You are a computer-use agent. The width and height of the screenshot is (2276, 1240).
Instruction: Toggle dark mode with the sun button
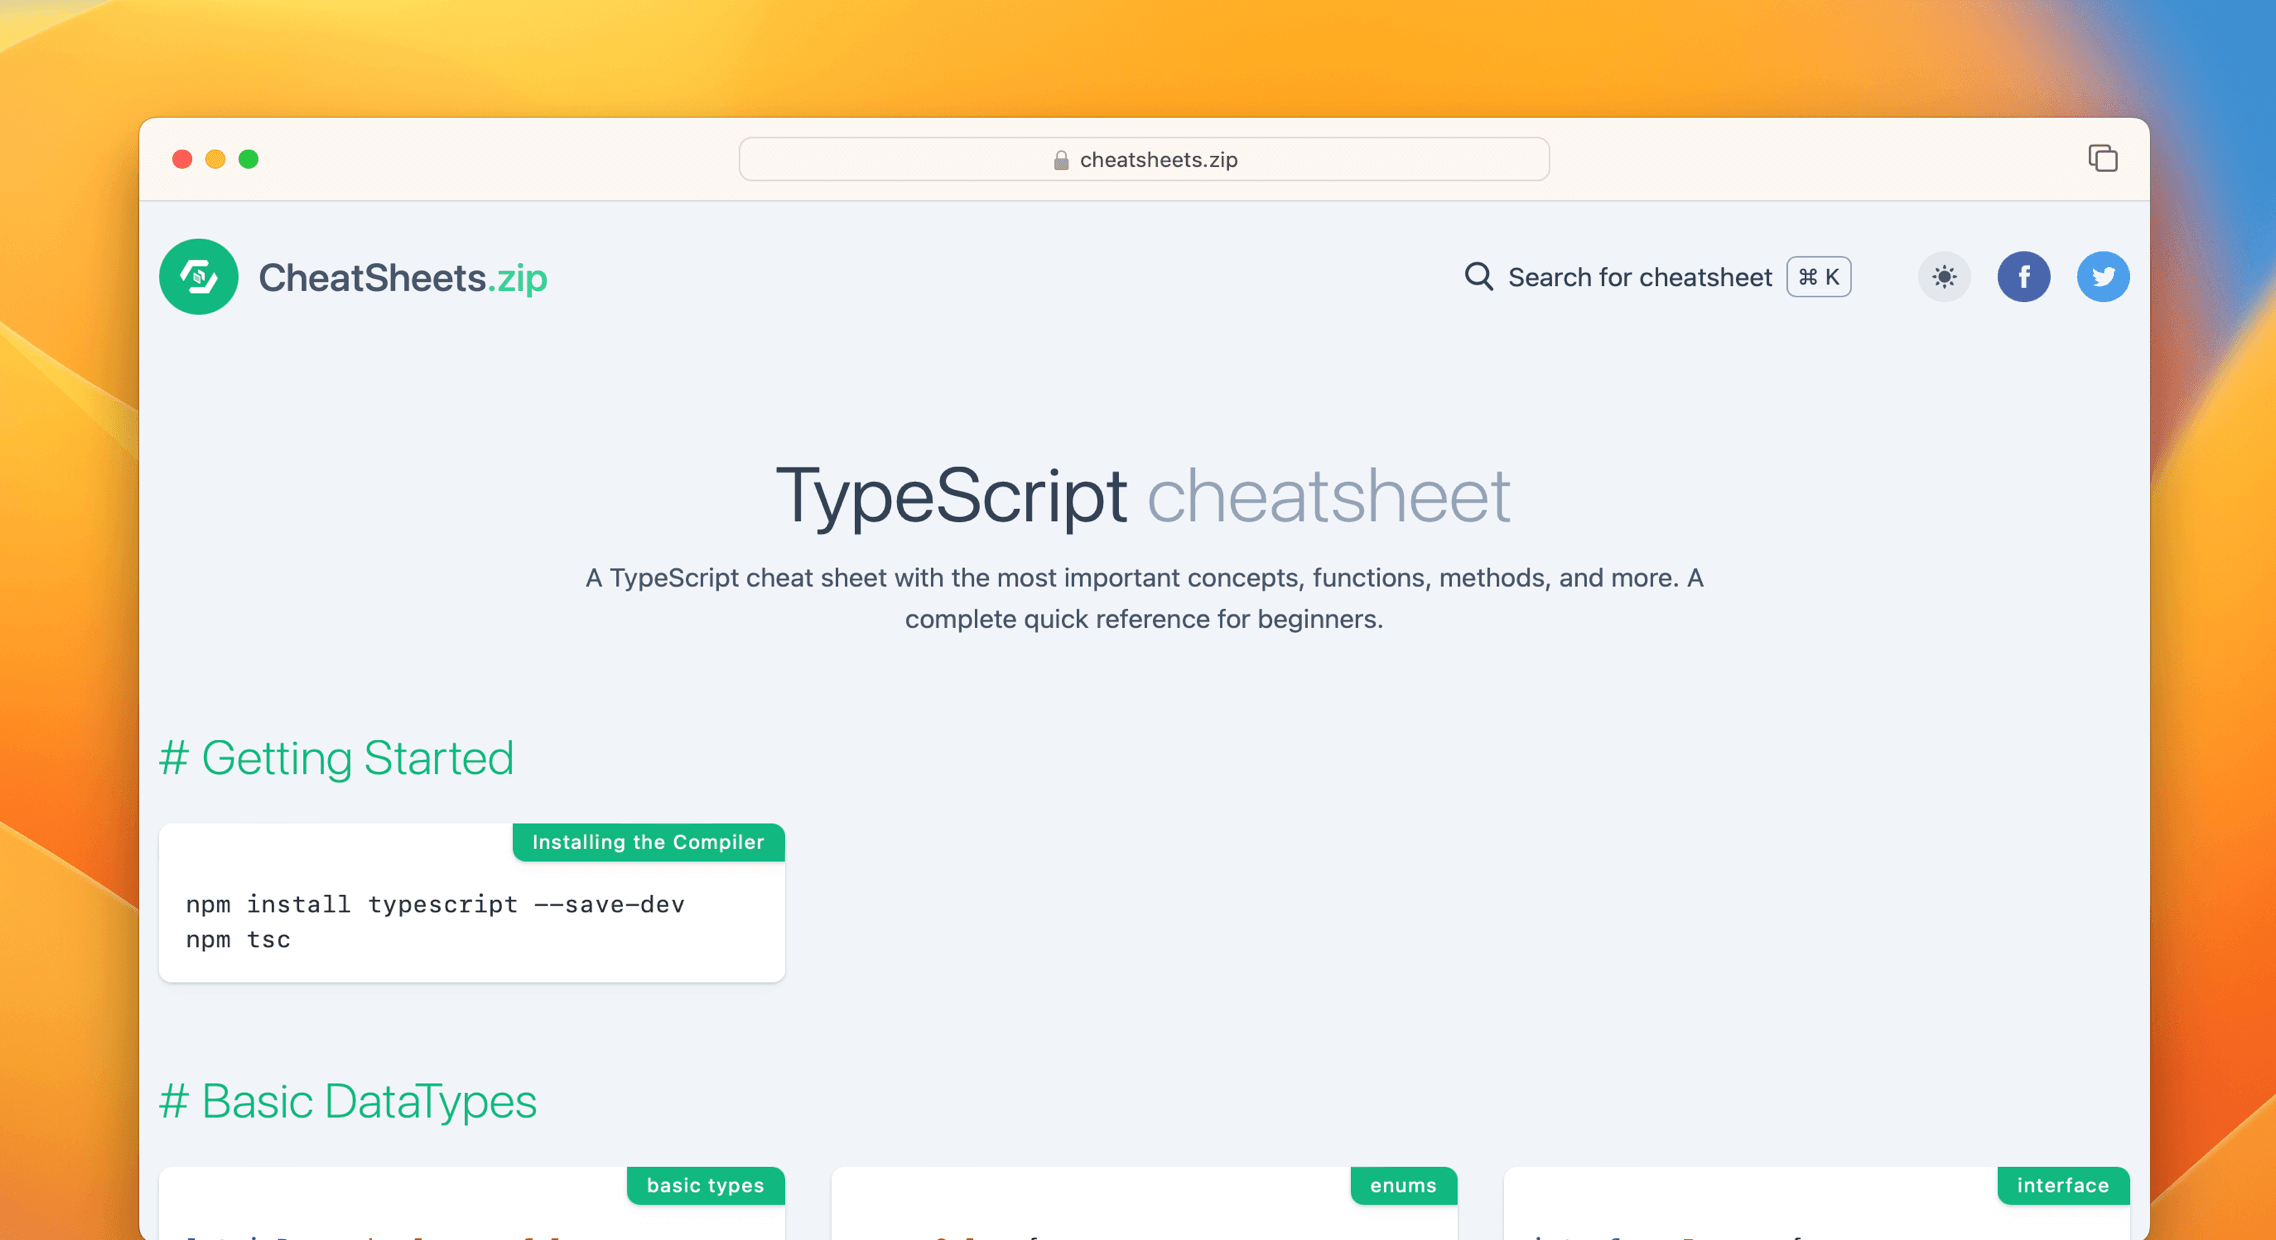coord(1943,277)
